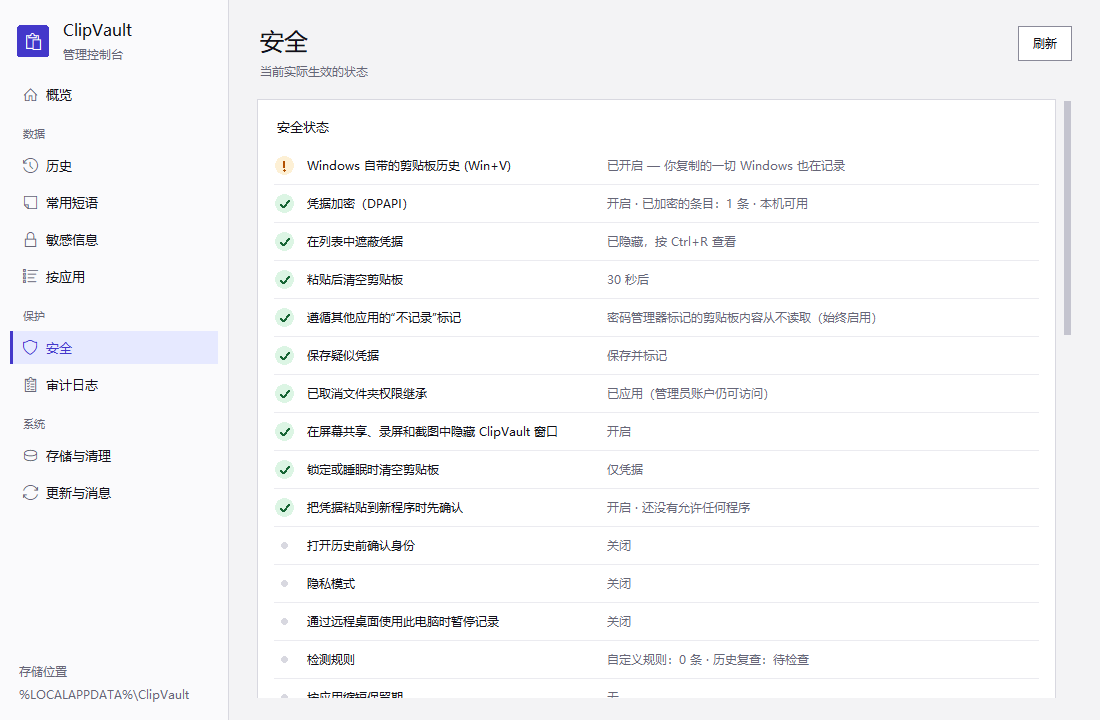Click the value 已应用（管理员账户仍可访问）
The image size is (1100, 720).
pyautogui.click(x=688, y=393)
